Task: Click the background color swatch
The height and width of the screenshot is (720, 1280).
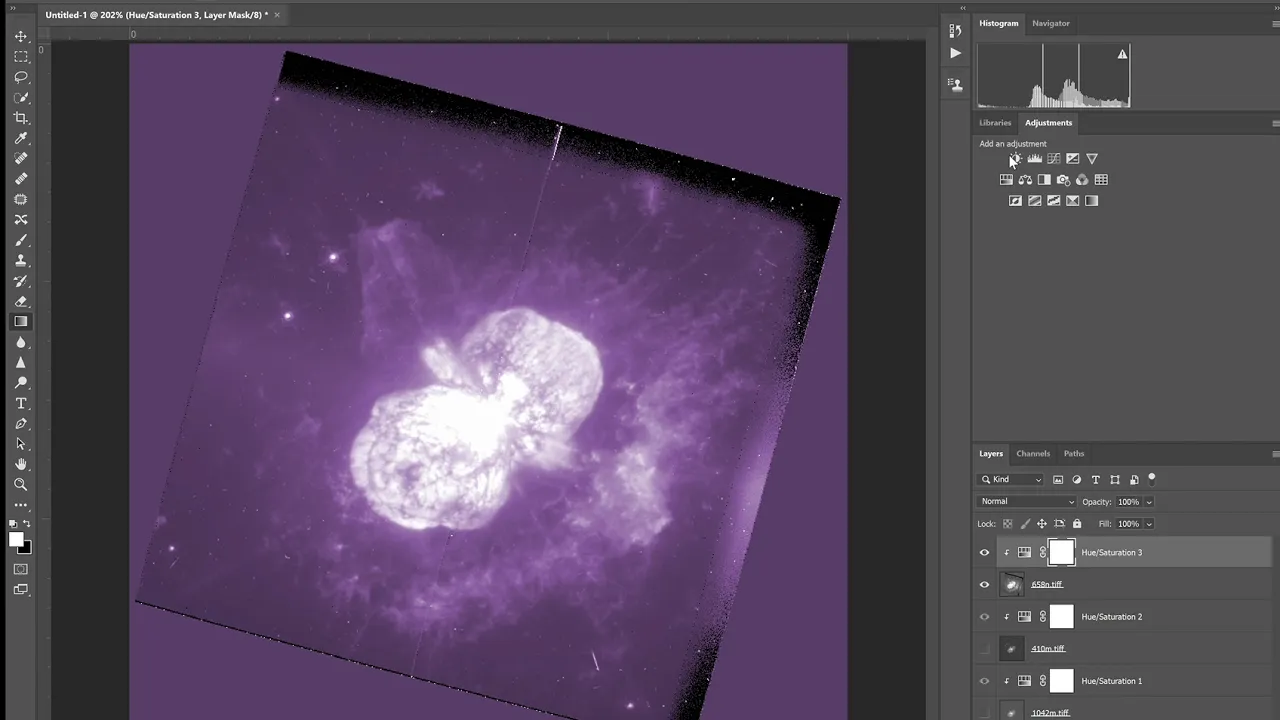Action: [x=25, y=548]
